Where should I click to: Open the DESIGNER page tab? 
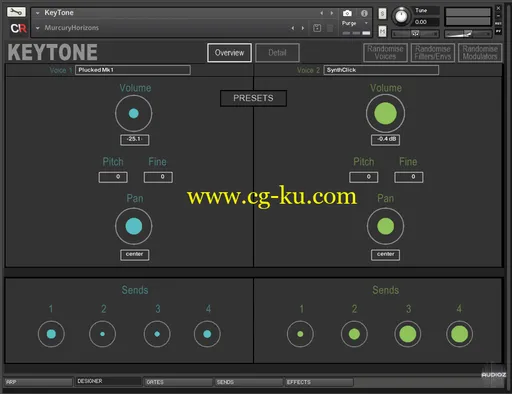point(109,381)
